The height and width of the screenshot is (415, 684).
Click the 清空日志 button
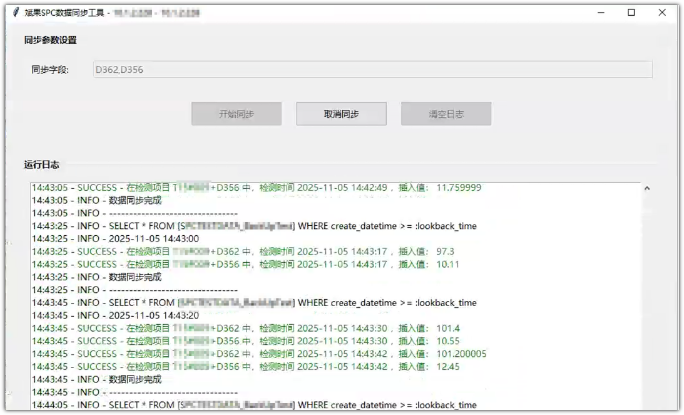point(446,114)
